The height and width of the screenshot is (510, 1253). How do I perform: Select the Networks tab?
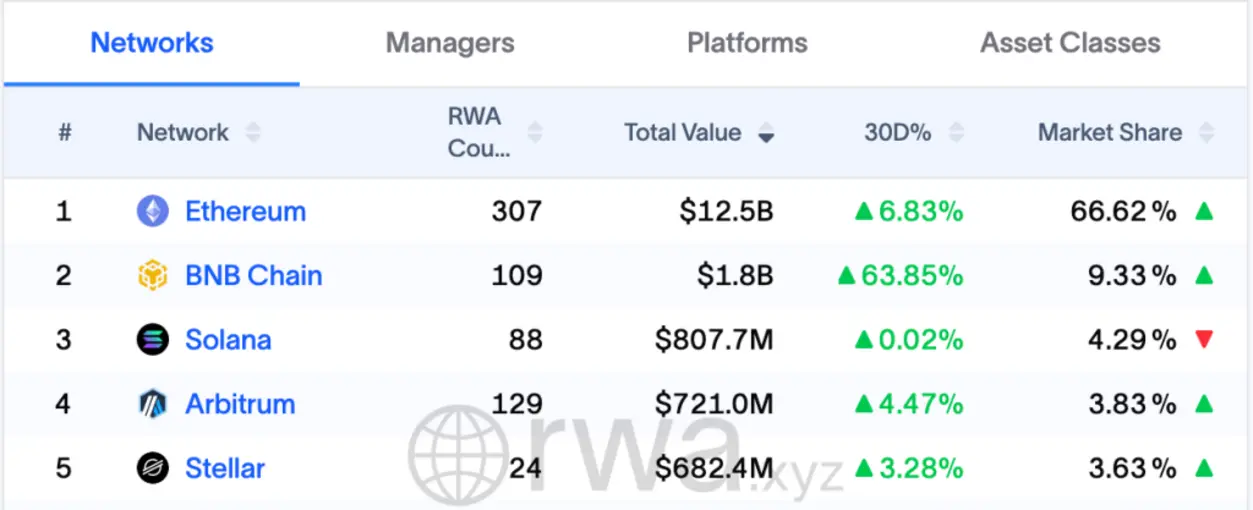(152, 43)
